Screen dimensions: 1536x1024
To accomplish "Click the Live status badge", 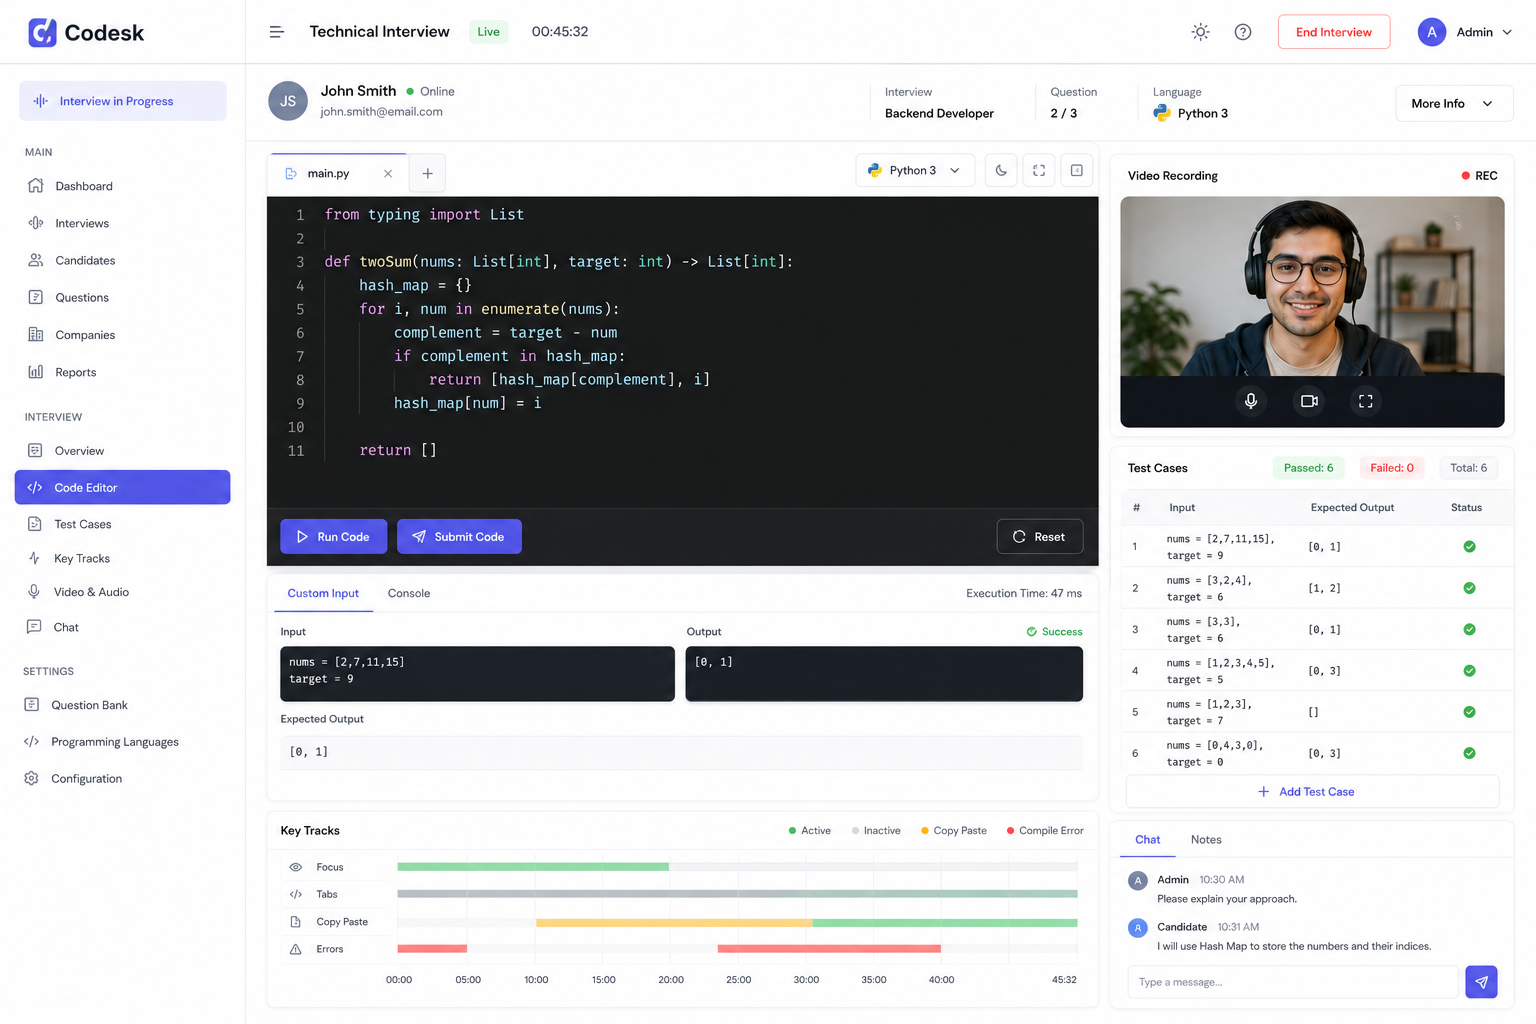I will tap(488, 32).
